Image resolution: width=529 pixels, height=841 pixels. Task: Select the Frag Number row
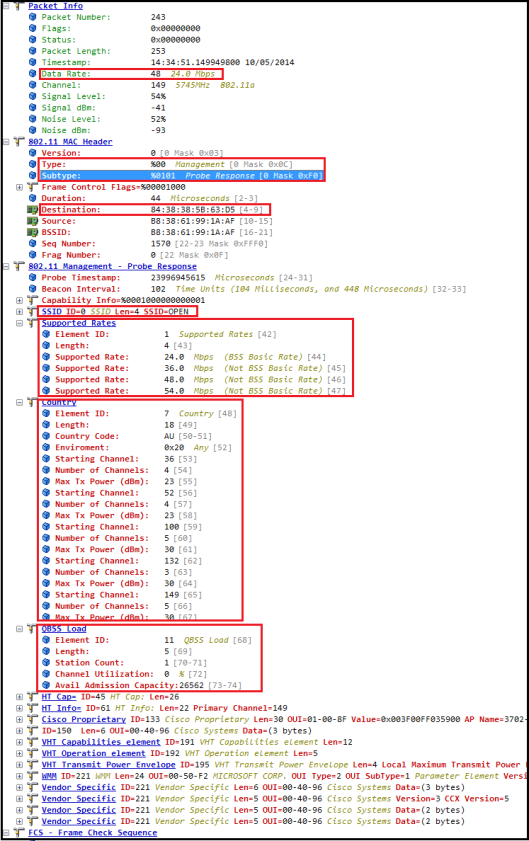coord(128,255)
